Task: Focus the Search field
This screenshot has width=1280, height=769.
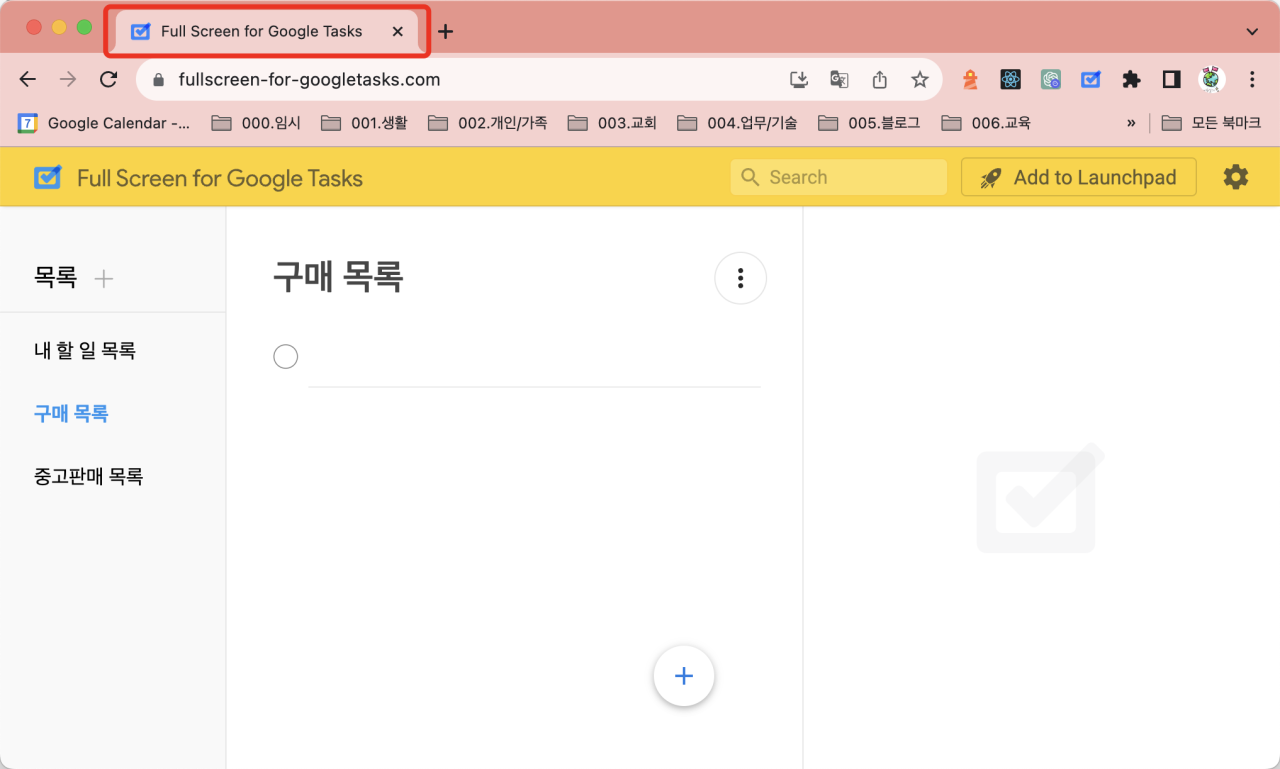Action: 839,177
